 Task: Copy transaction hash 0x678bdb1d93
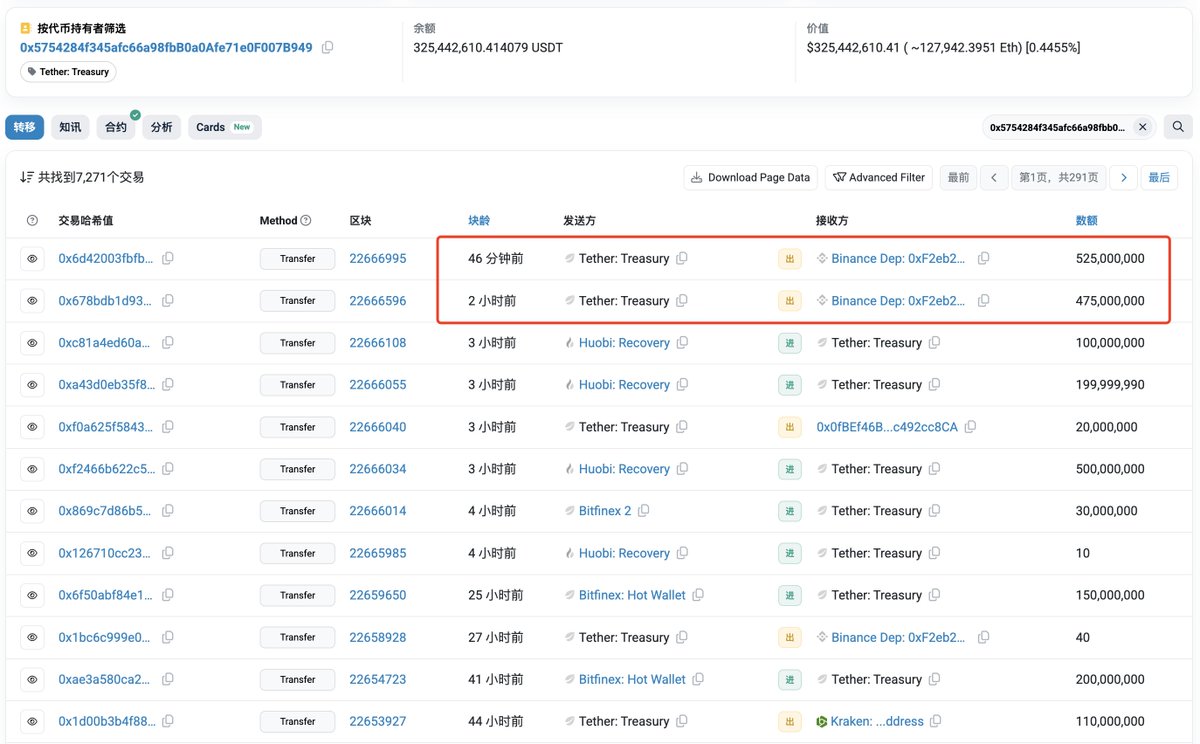tap(168, 300)
